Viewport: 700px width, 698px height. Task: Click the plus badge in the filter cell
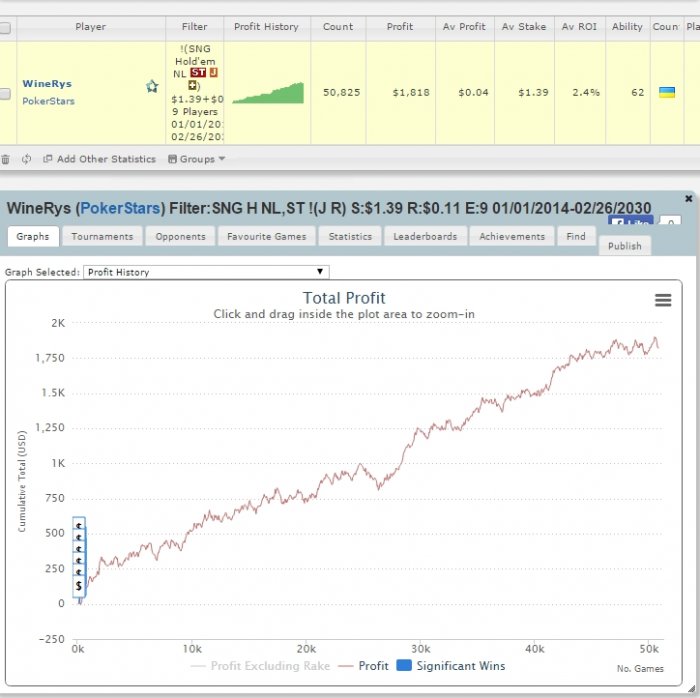pyautogui.click(x=192, y=85)
